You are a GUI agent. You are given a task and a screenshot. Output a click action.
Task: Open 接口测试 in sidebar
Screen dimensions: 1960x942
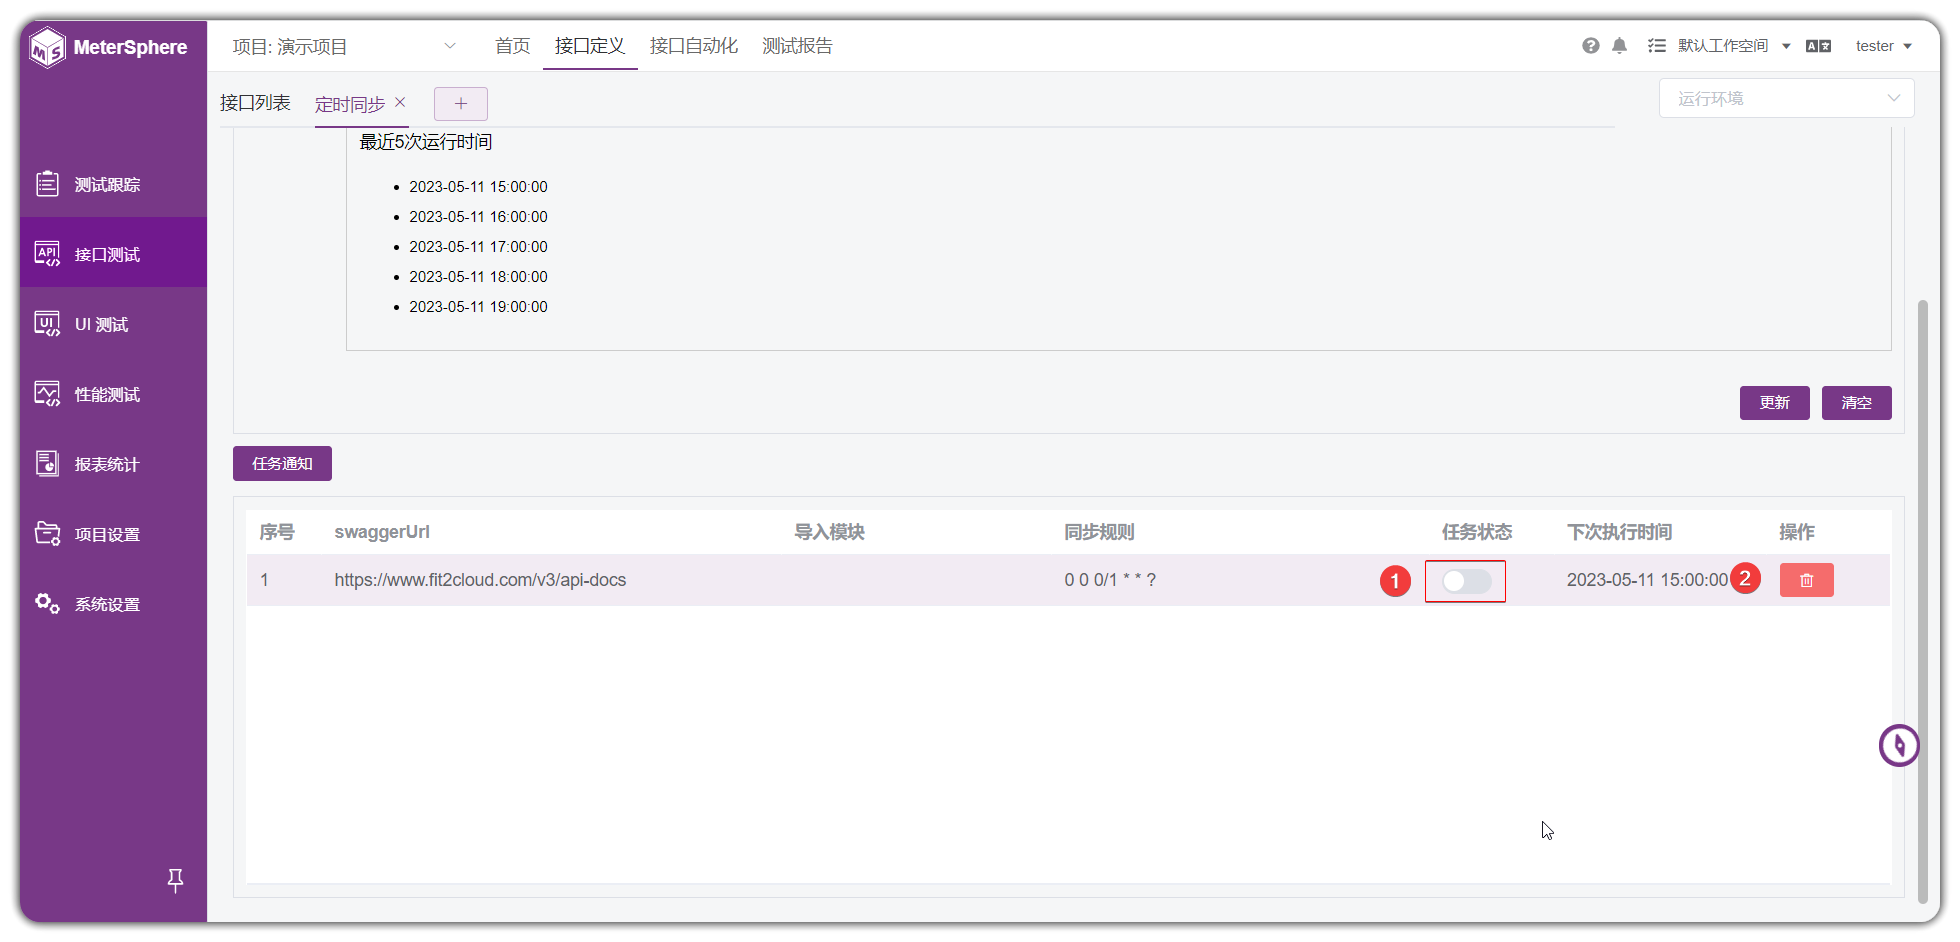113,254
